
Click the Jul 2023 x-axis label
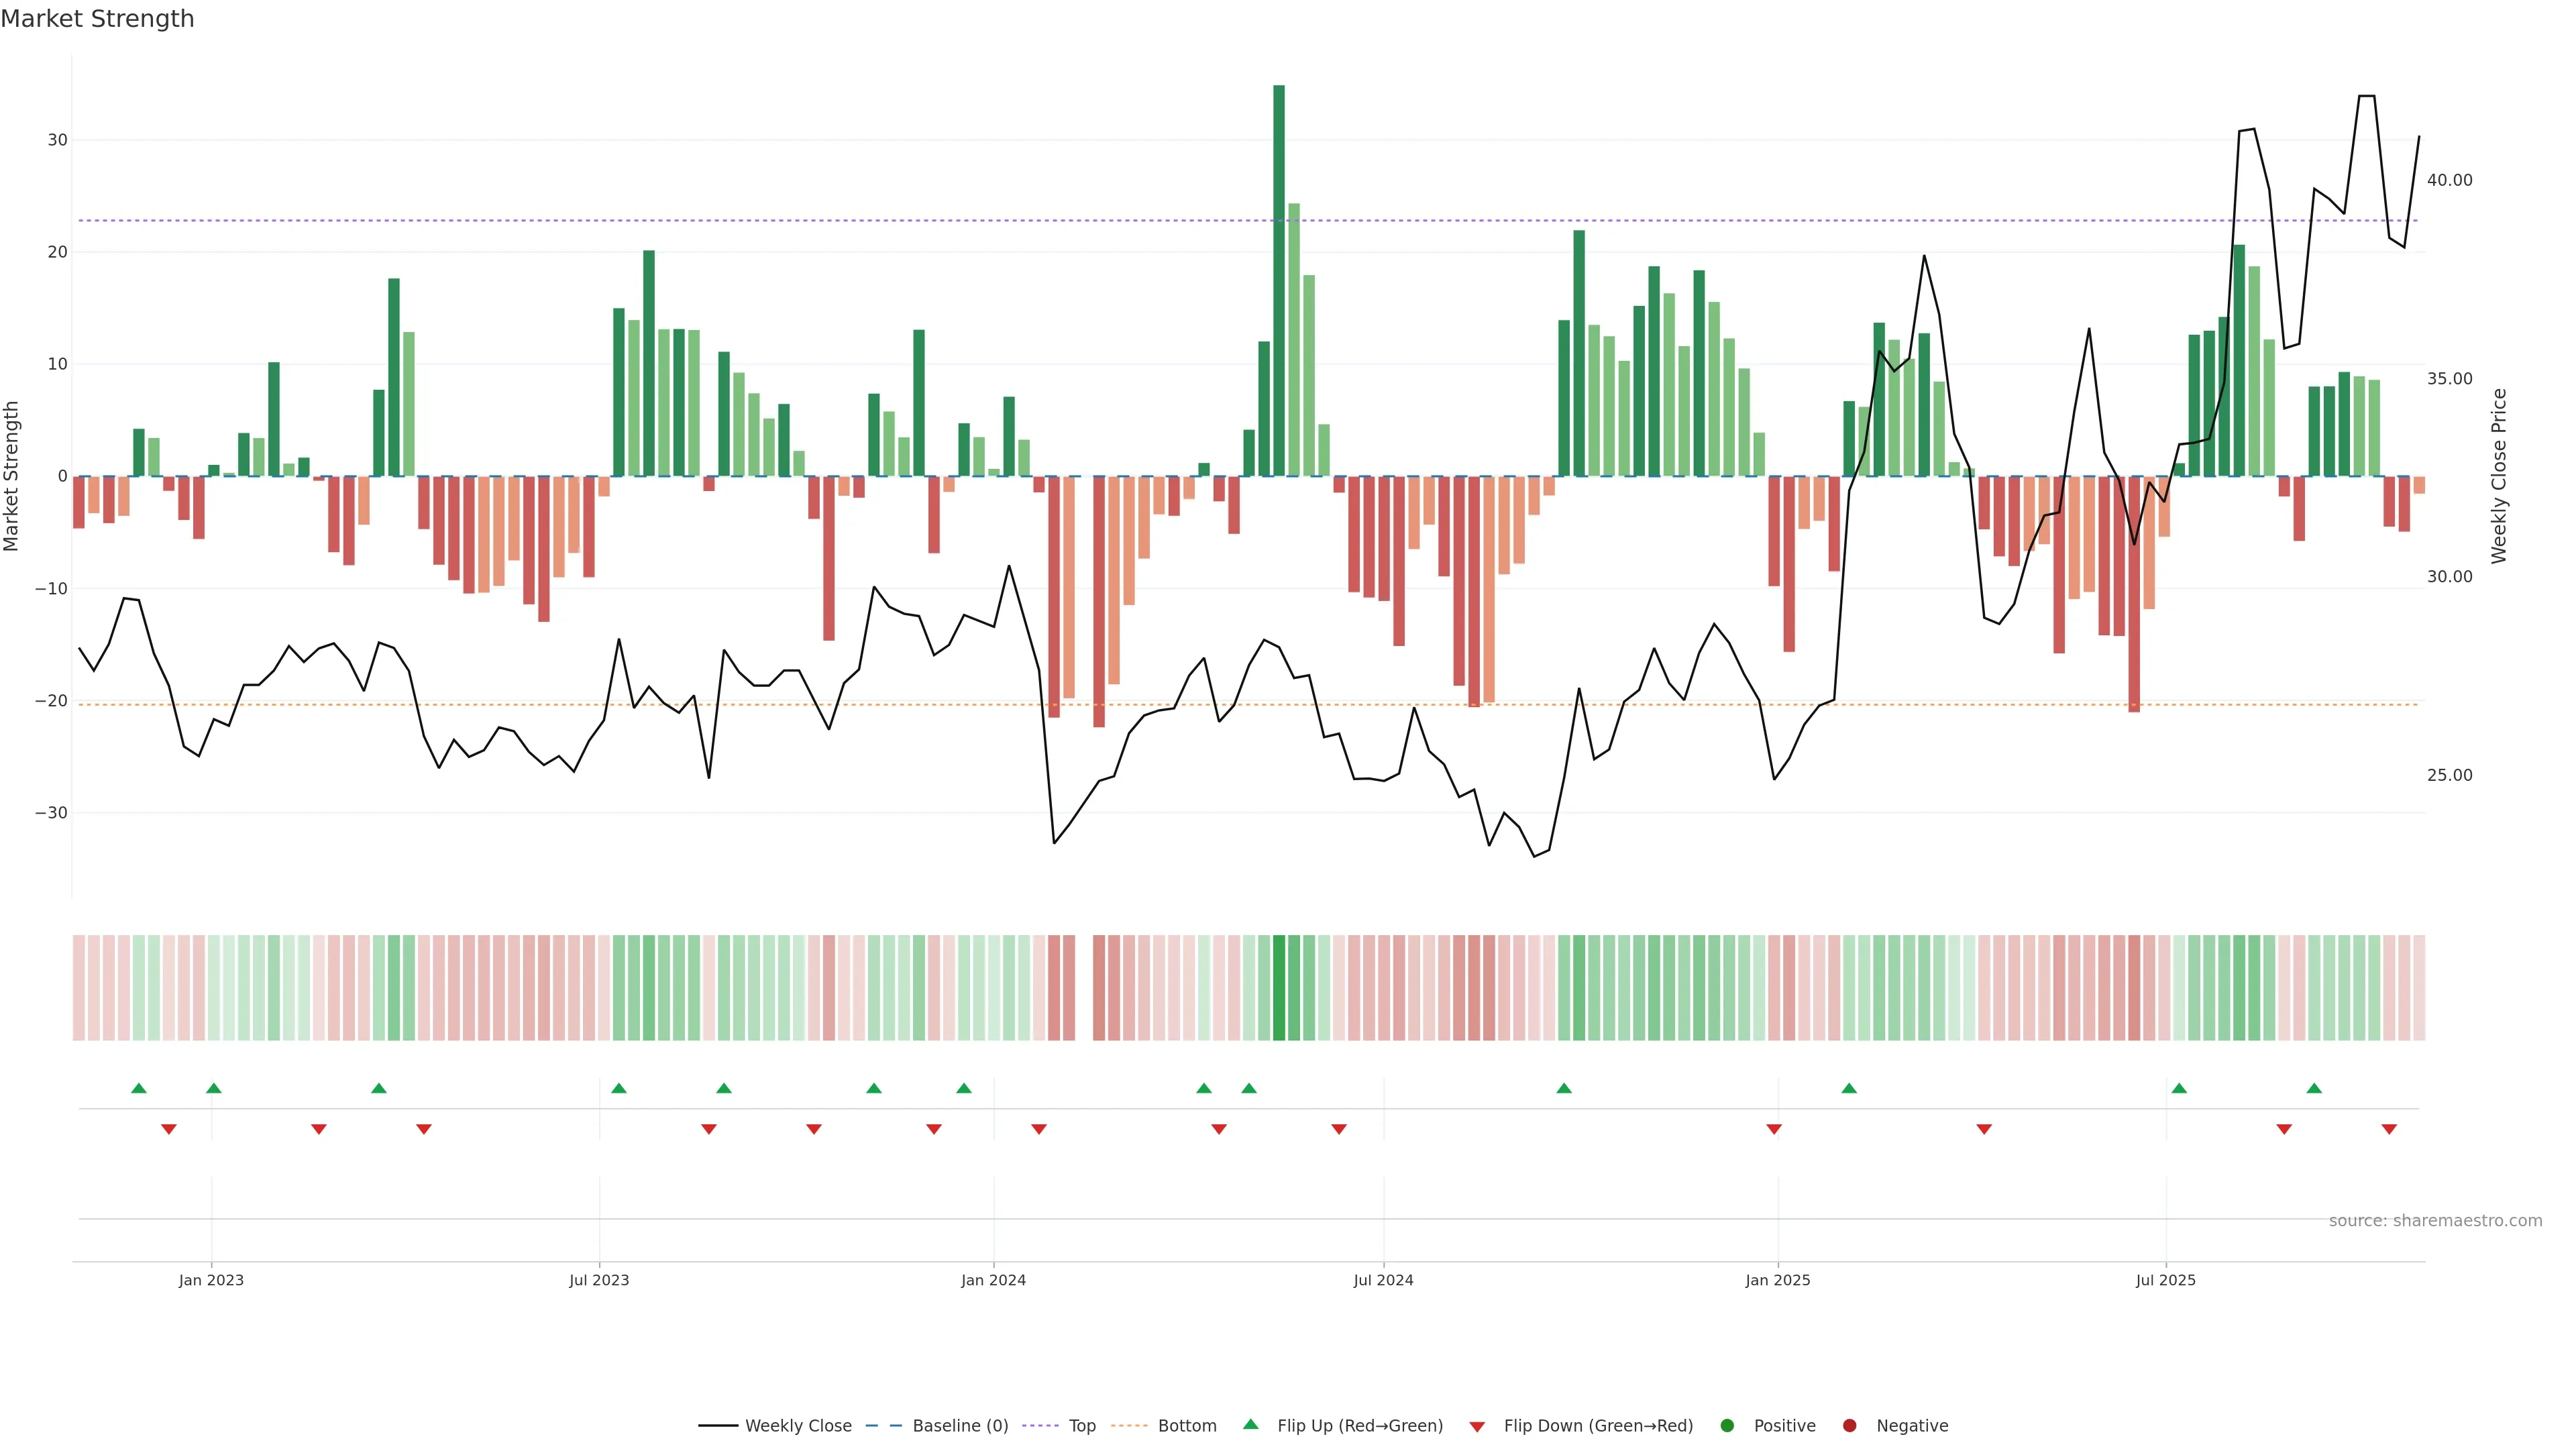[599, 1280]
